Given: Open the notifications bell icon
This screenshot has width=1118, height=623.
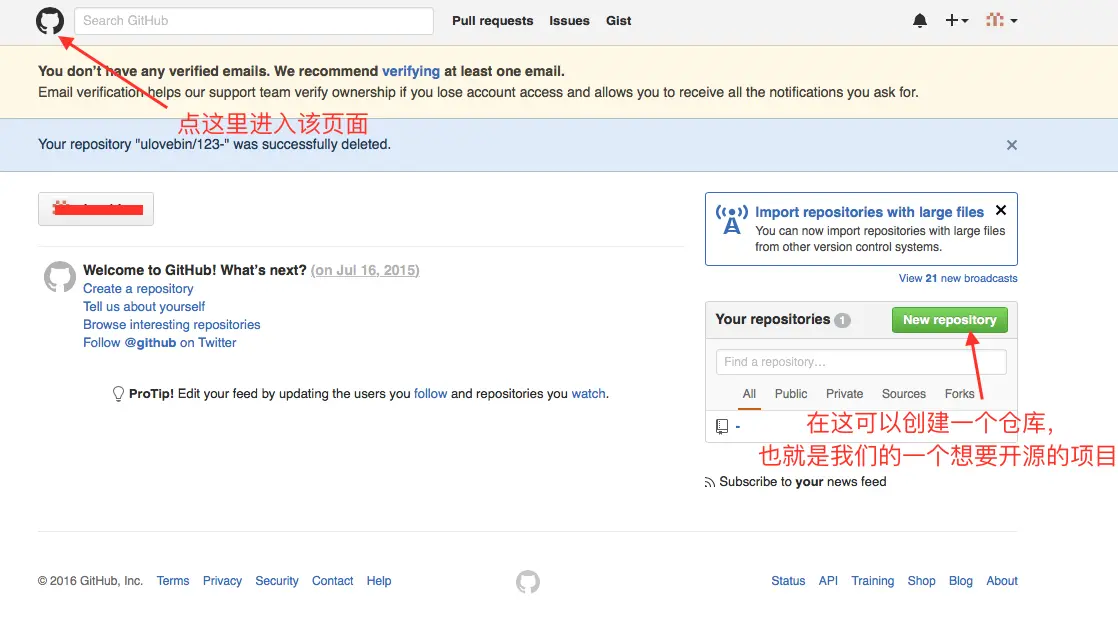Looking at the screenshot, I should point(920,21).
